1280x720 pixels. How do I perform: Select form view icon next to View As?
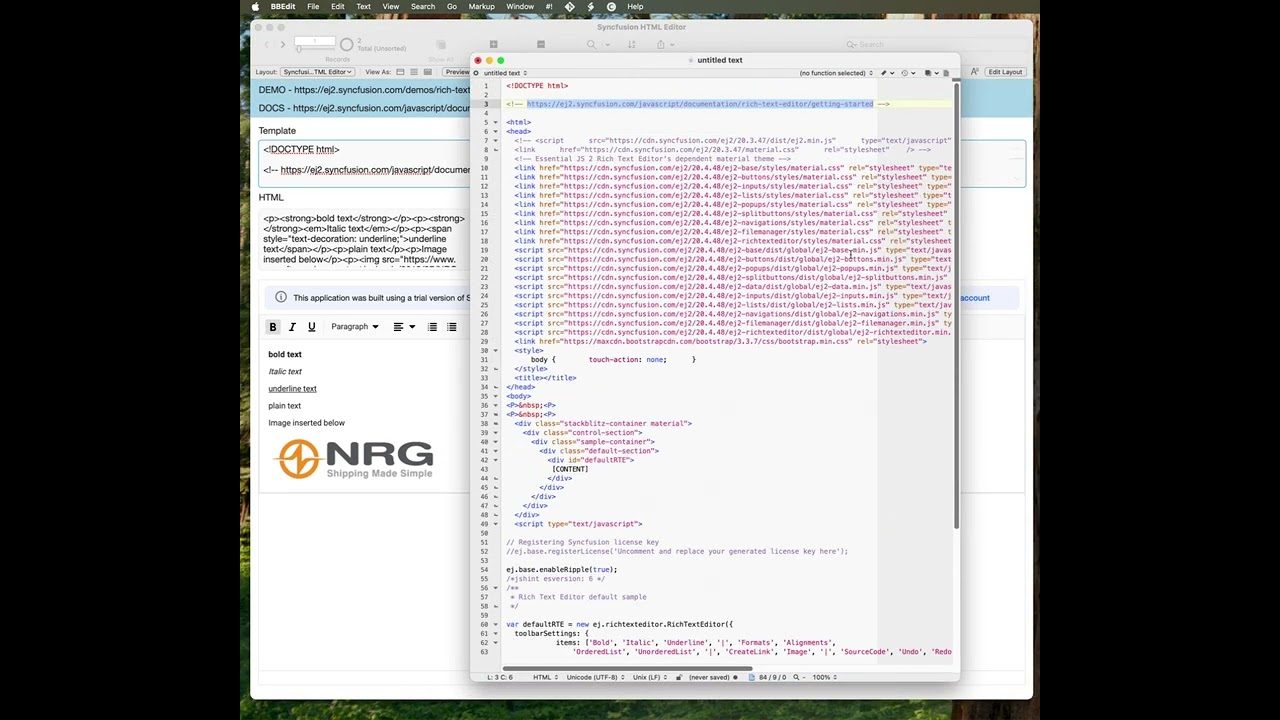(400, 72)
